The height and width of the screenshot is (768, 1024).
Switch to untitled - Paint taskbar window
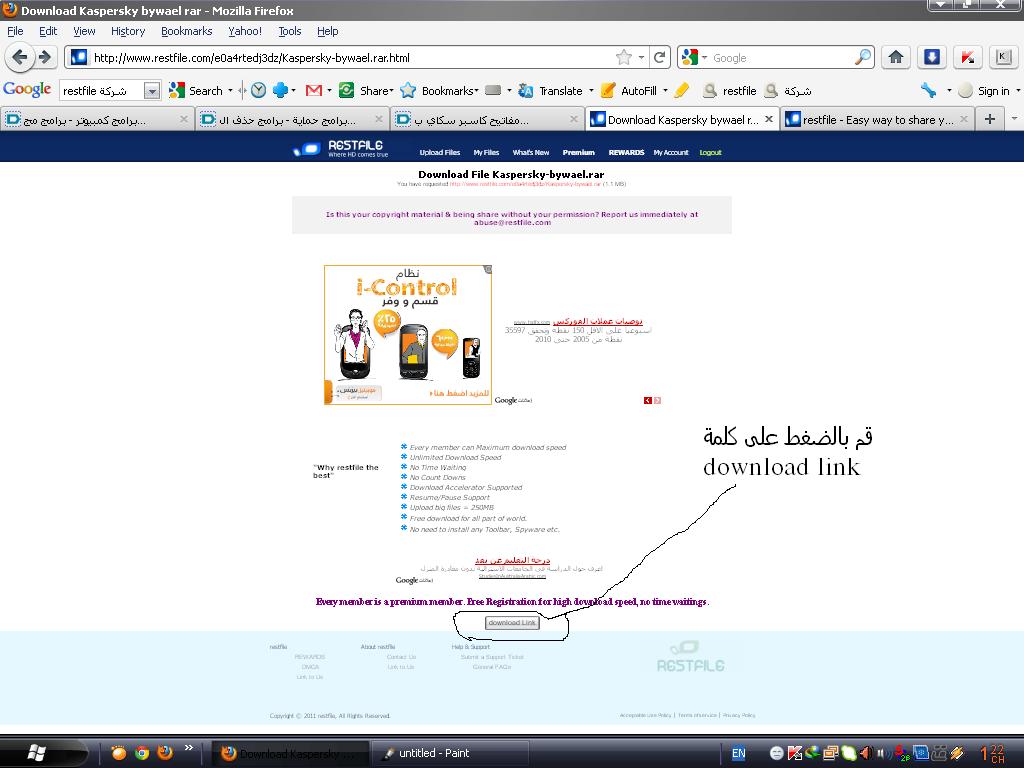point(451,753)
